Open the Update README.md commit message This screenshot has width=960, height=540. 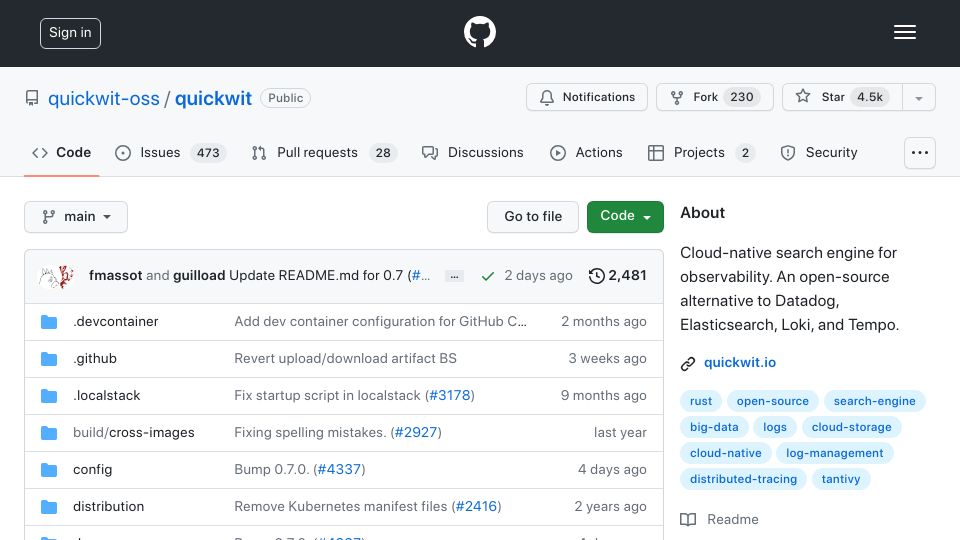point(318,276)
